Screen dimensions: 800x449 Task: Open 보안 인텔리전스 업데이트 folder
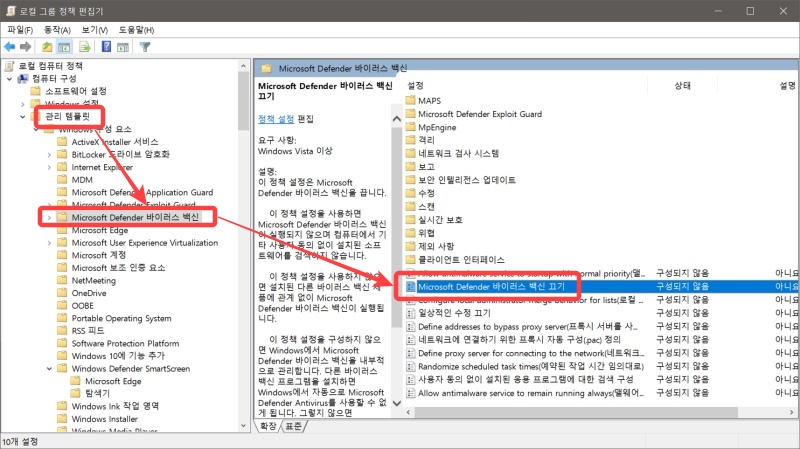pos(466,180)
